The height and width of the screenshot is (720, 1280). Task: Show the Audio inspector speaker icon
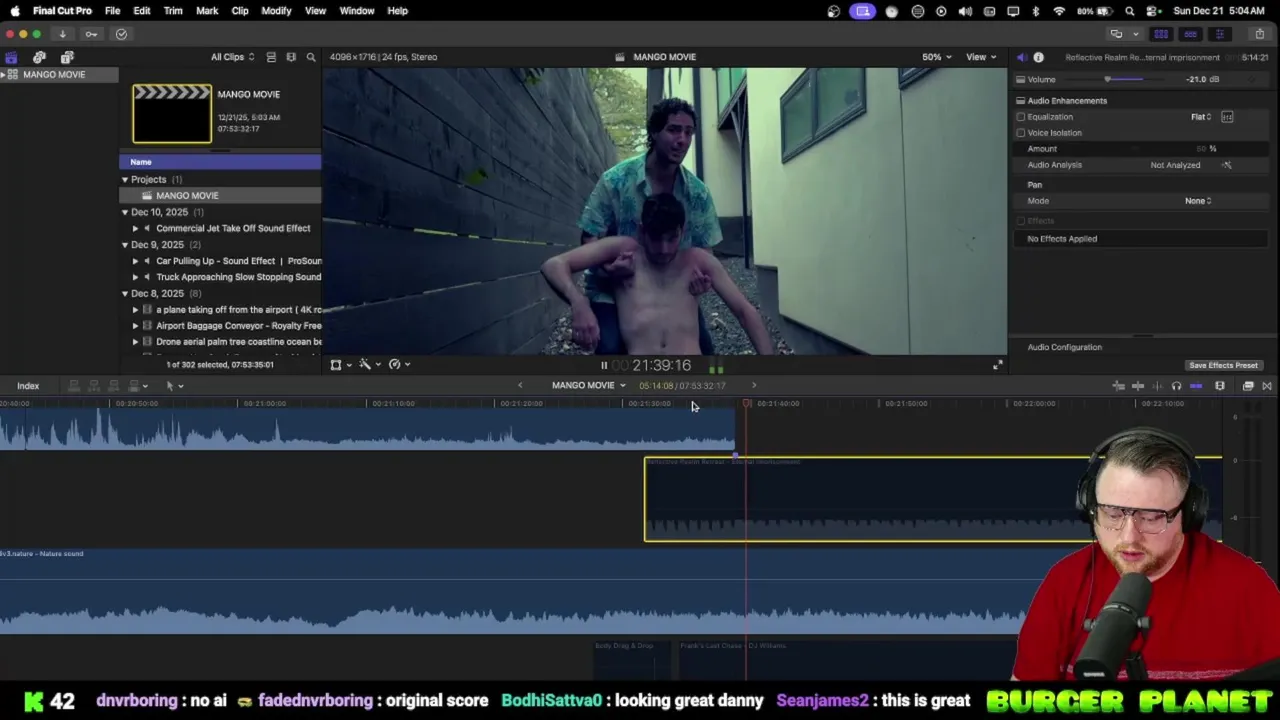point(1021,57)
